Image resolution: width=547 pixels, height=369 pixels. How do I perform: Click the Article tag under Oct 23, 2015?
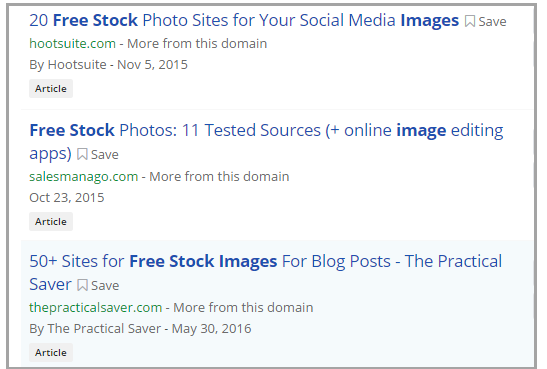click(51, 221)
